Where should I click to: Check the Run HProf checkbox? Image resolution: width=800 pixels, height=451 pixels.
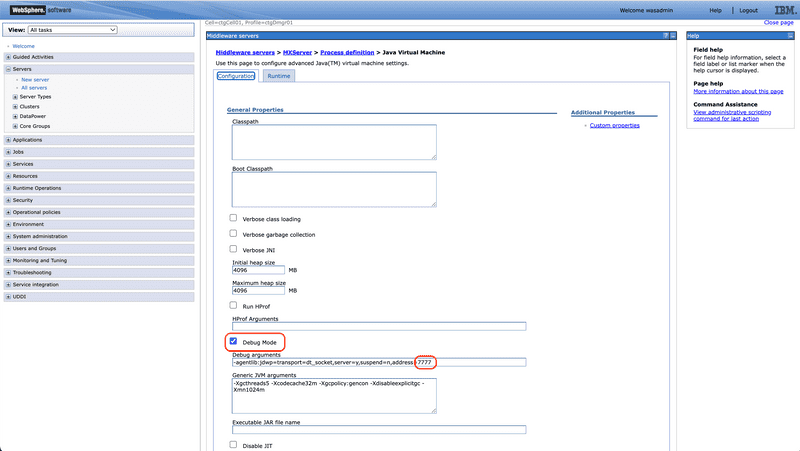[233, 305]
